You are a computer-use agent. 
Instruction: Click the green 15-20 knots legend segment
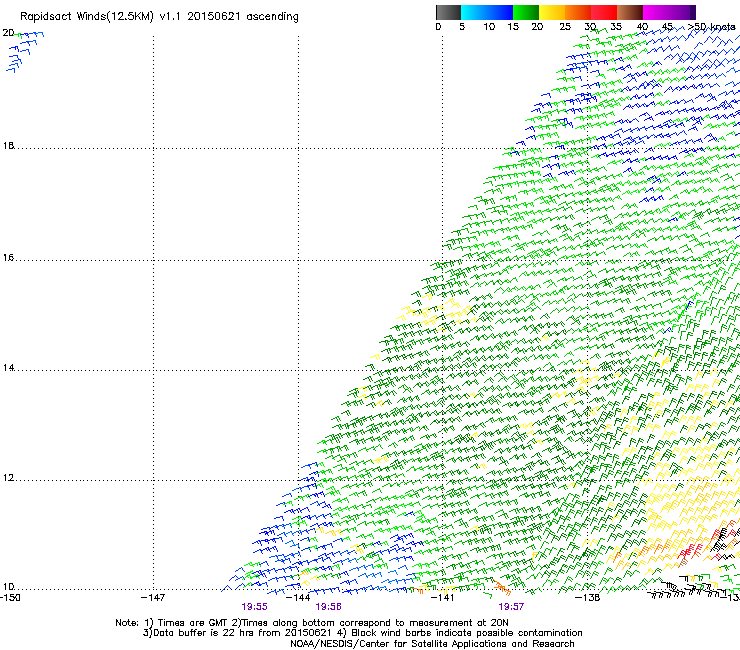[x=526, y=12]
